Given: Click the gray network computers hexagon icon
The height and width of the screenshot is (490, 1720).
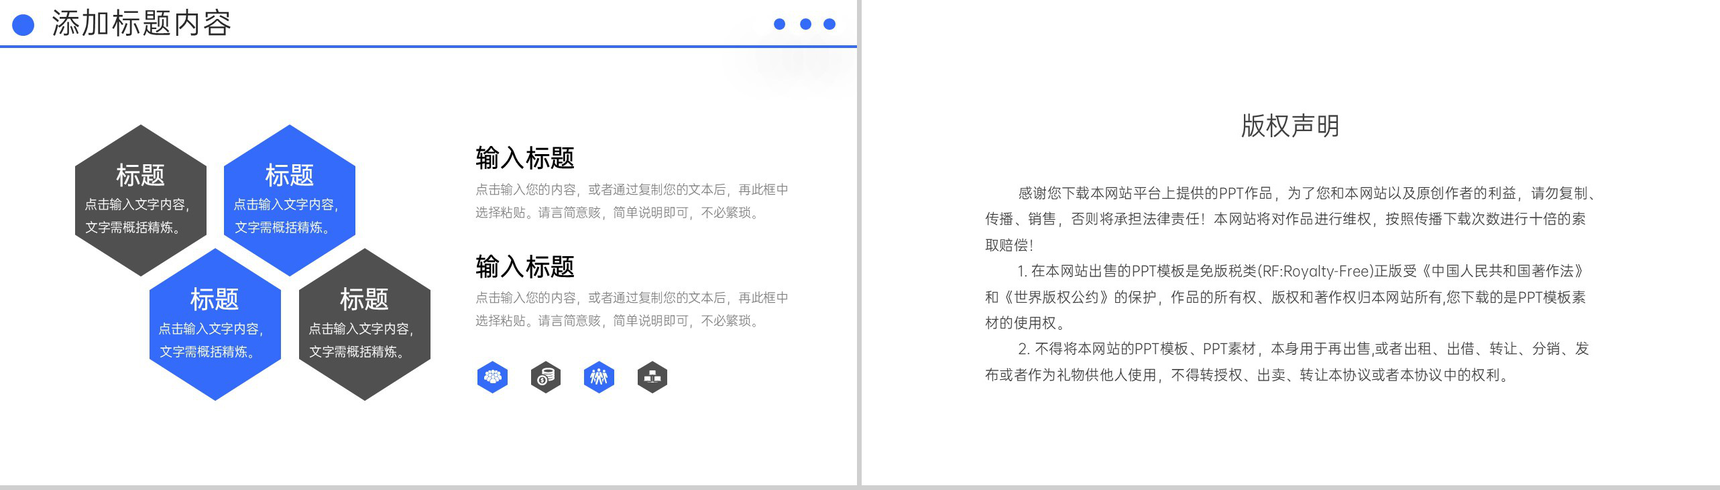Looking at the screenshot, I should (x=652, y=377).
